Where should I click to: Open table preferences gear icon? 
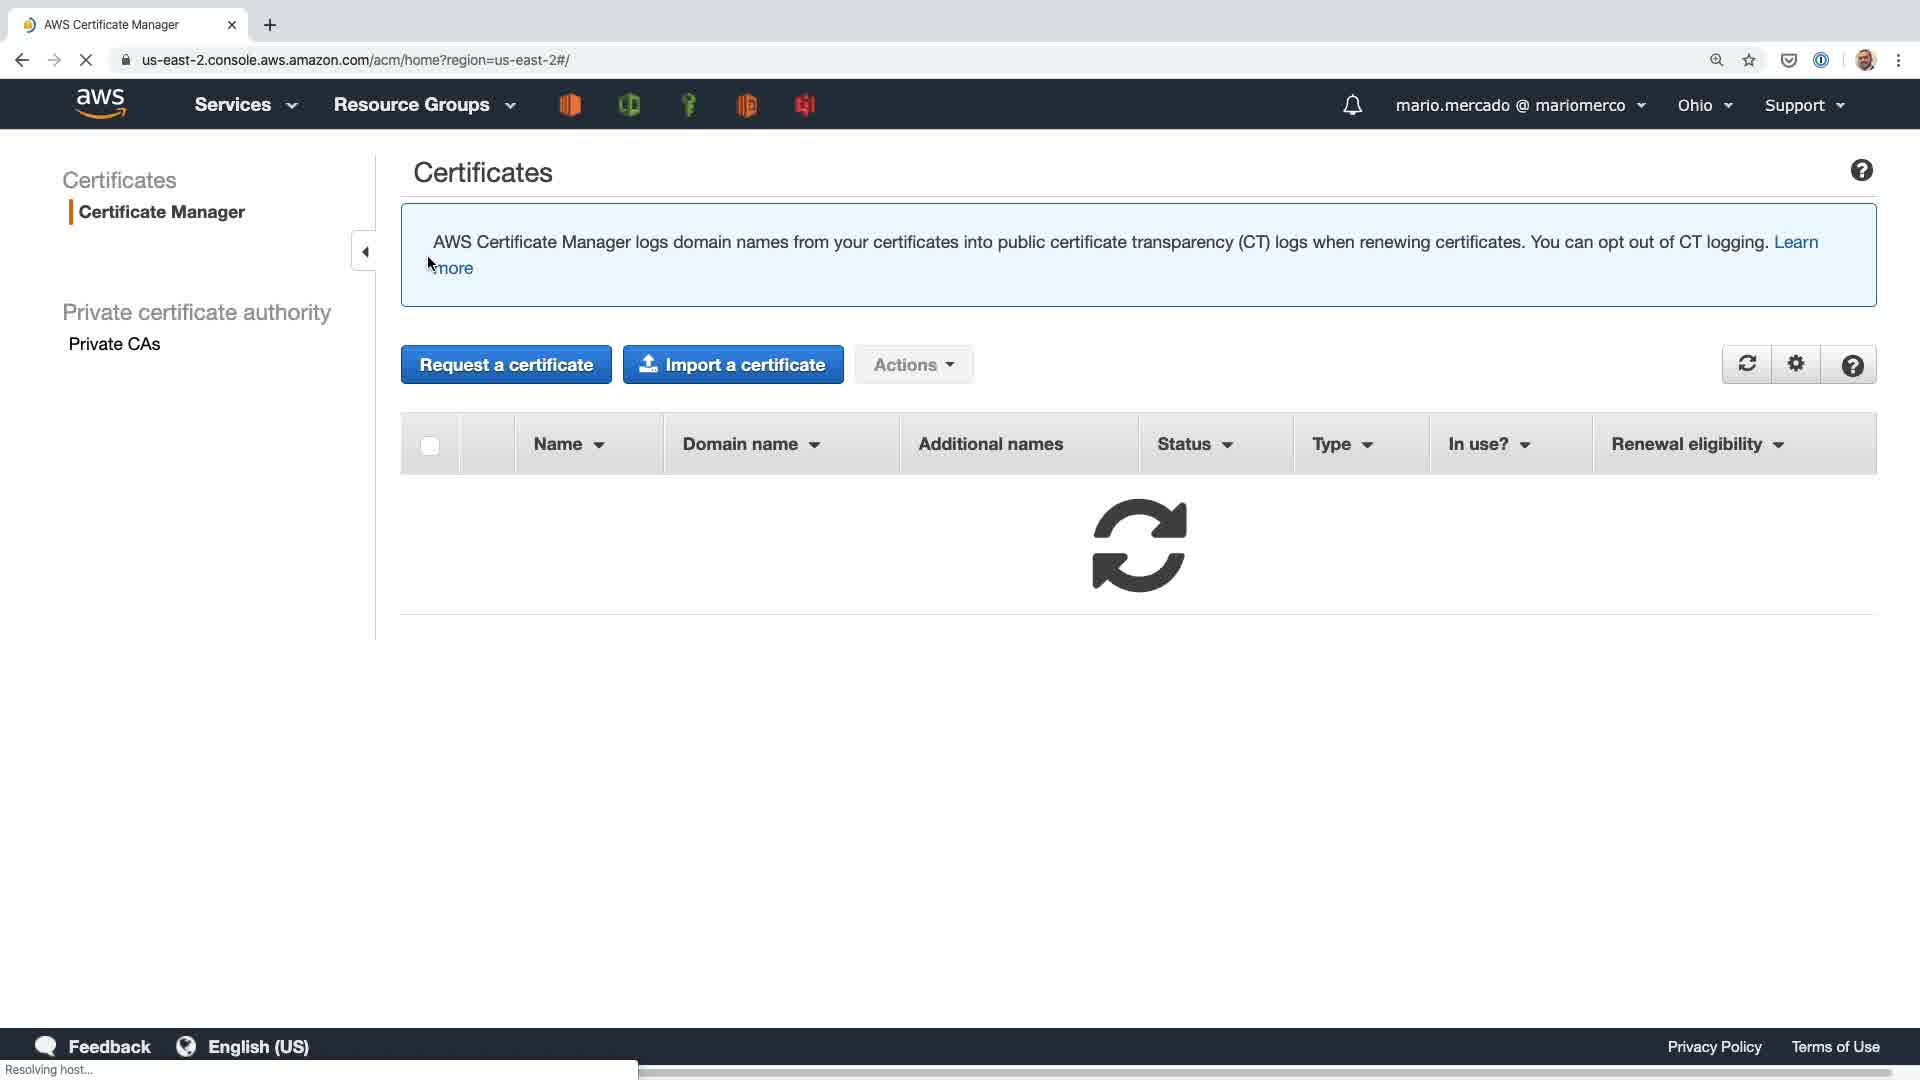pyautogui.click(x=1796, y=364)
